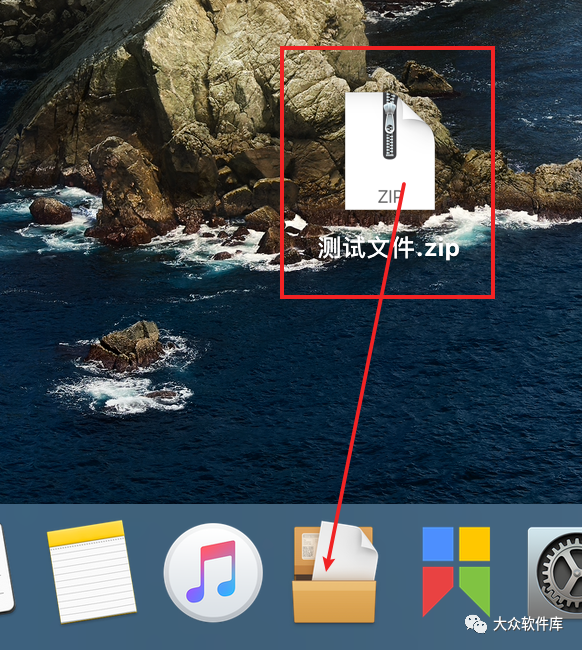Click the 大众软件库 watermark text
Screen dimensions: 582x650
click(x=528, y=624)
